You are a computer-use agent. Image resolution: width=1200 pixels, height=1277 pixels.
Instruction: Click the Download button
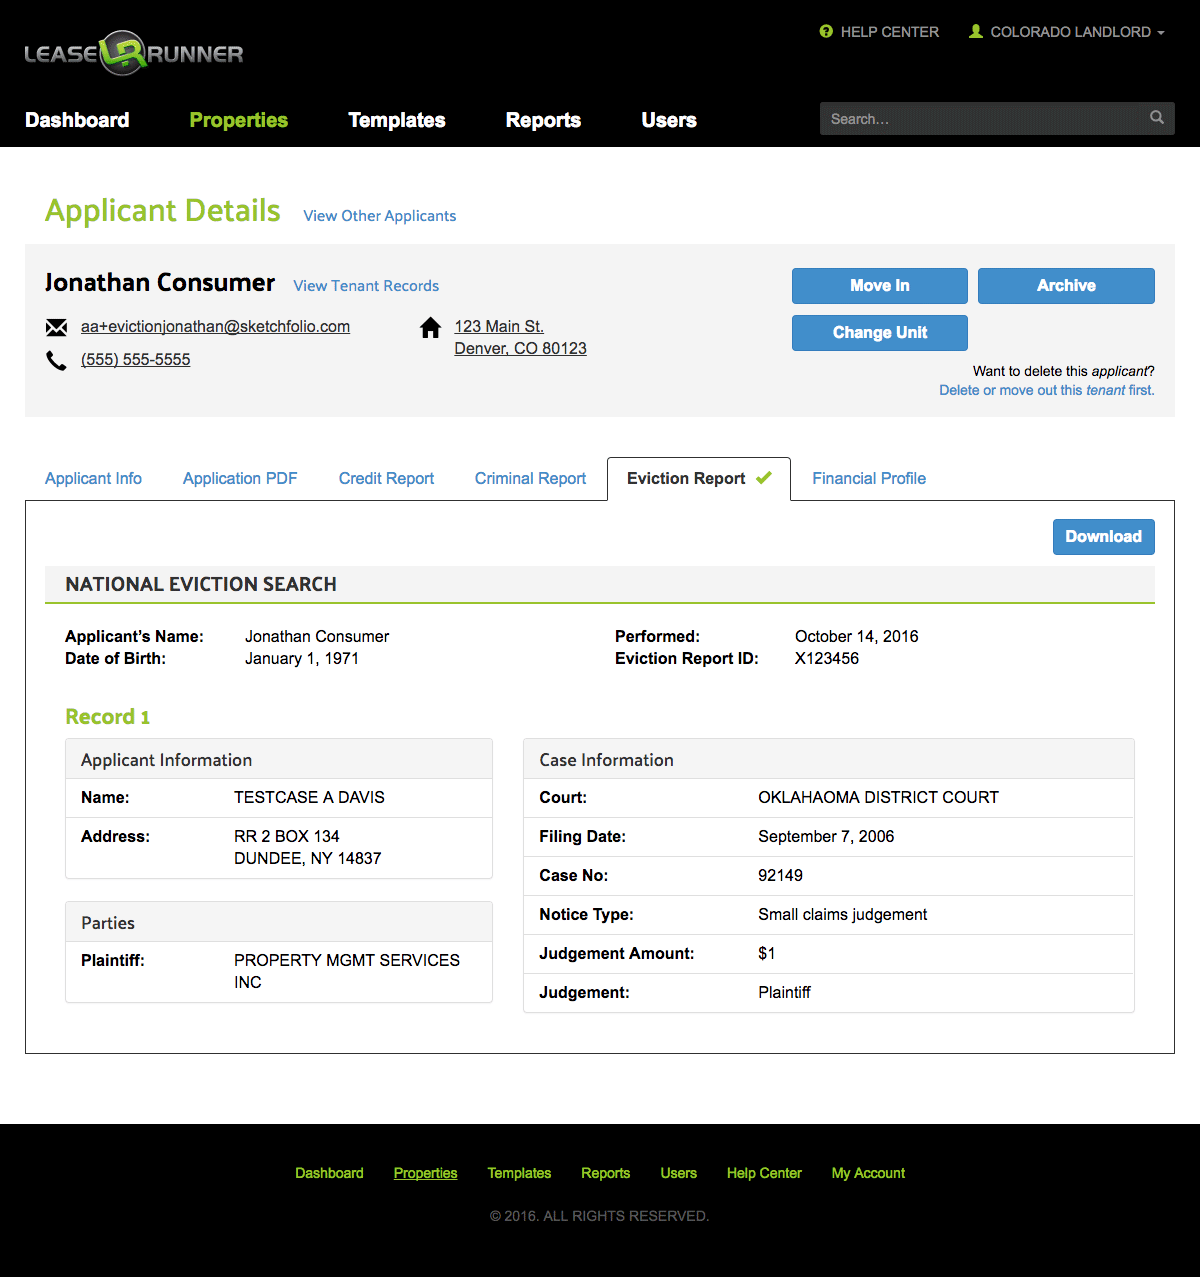(1103, 537)
